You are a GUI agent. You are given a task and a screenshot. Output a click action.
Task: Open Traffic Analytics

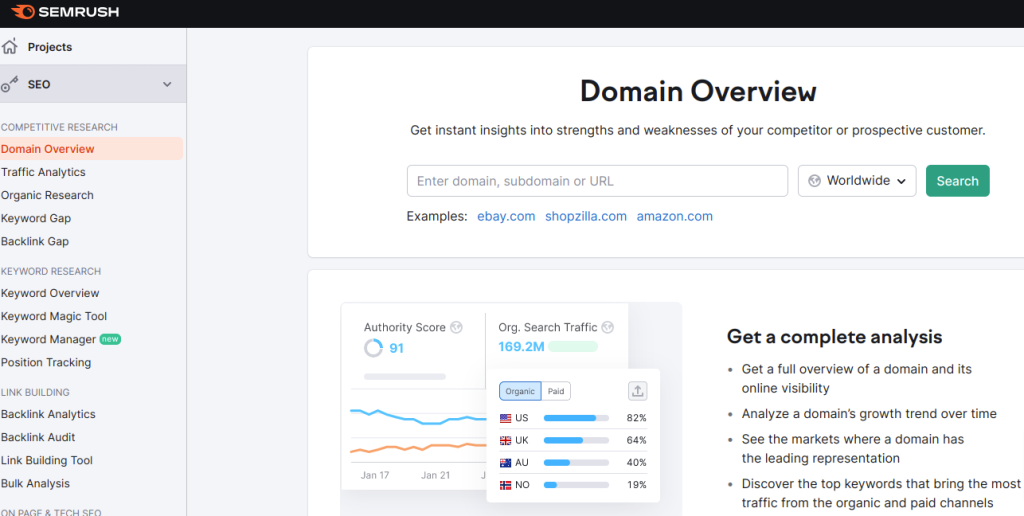tap(43, 172)
